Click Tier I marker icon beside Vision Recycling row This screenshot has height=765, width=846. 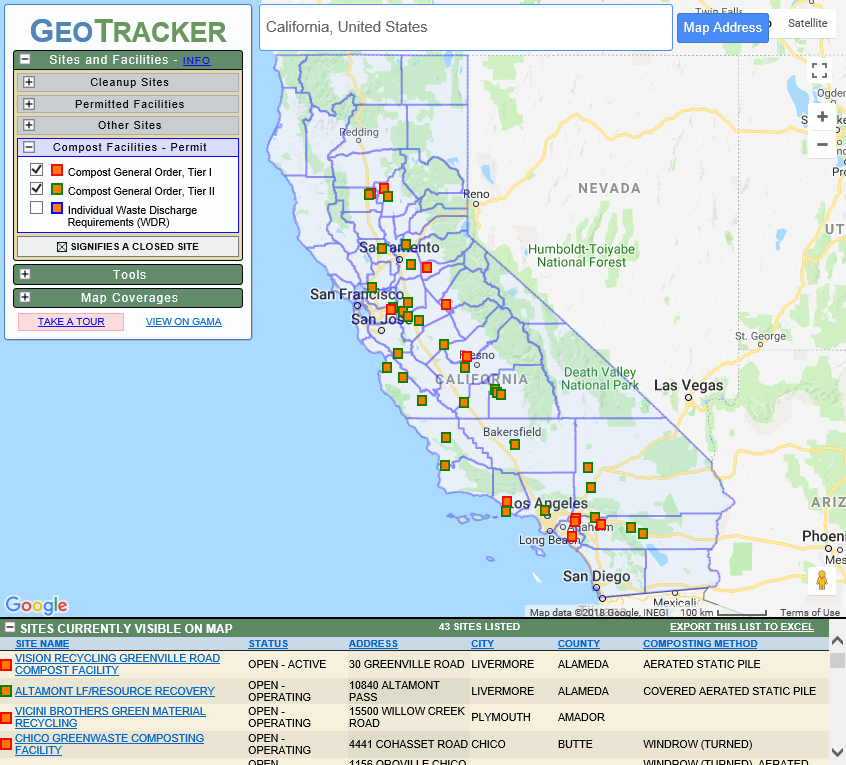point(6,665)
